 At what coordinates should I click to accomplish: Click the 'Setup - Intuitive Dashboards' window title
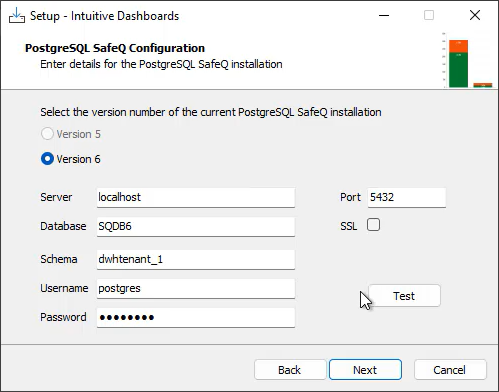[x=105, y=16]
